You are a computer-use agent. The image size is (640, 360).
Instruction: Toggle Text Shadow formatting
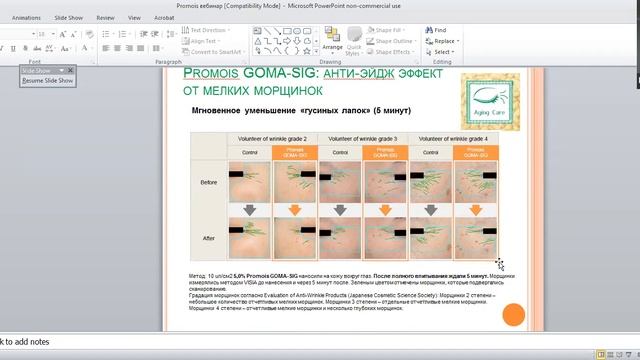pyautogui.click(x=25, y=49)
